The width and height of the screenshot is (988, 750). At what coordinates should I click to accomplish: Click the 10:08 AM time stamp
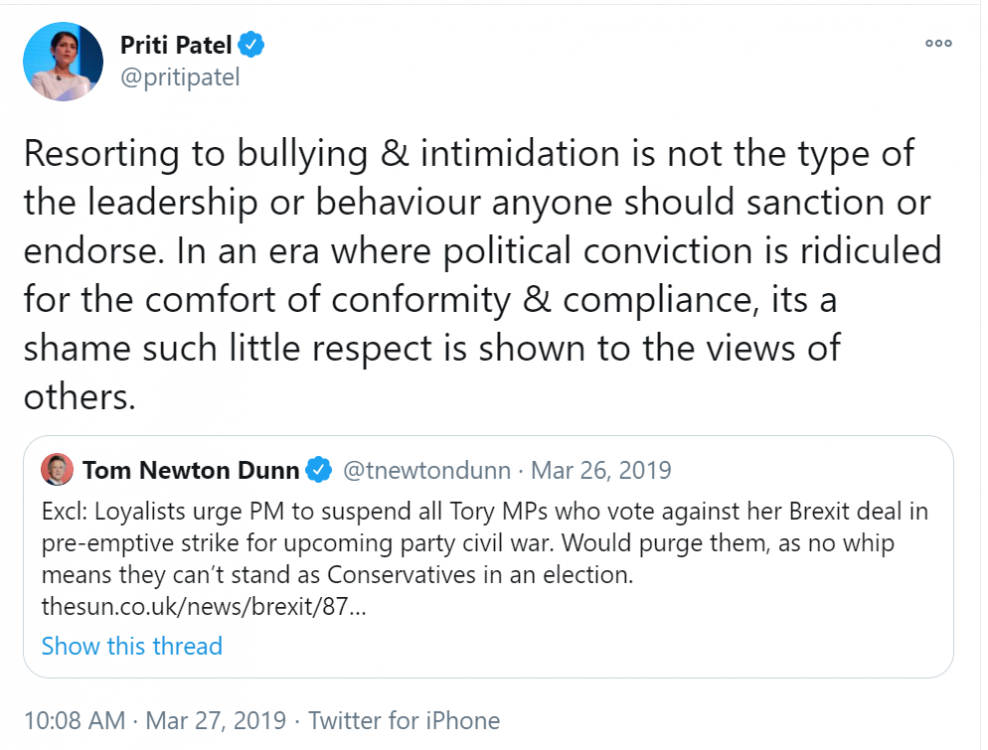(75, 720)
